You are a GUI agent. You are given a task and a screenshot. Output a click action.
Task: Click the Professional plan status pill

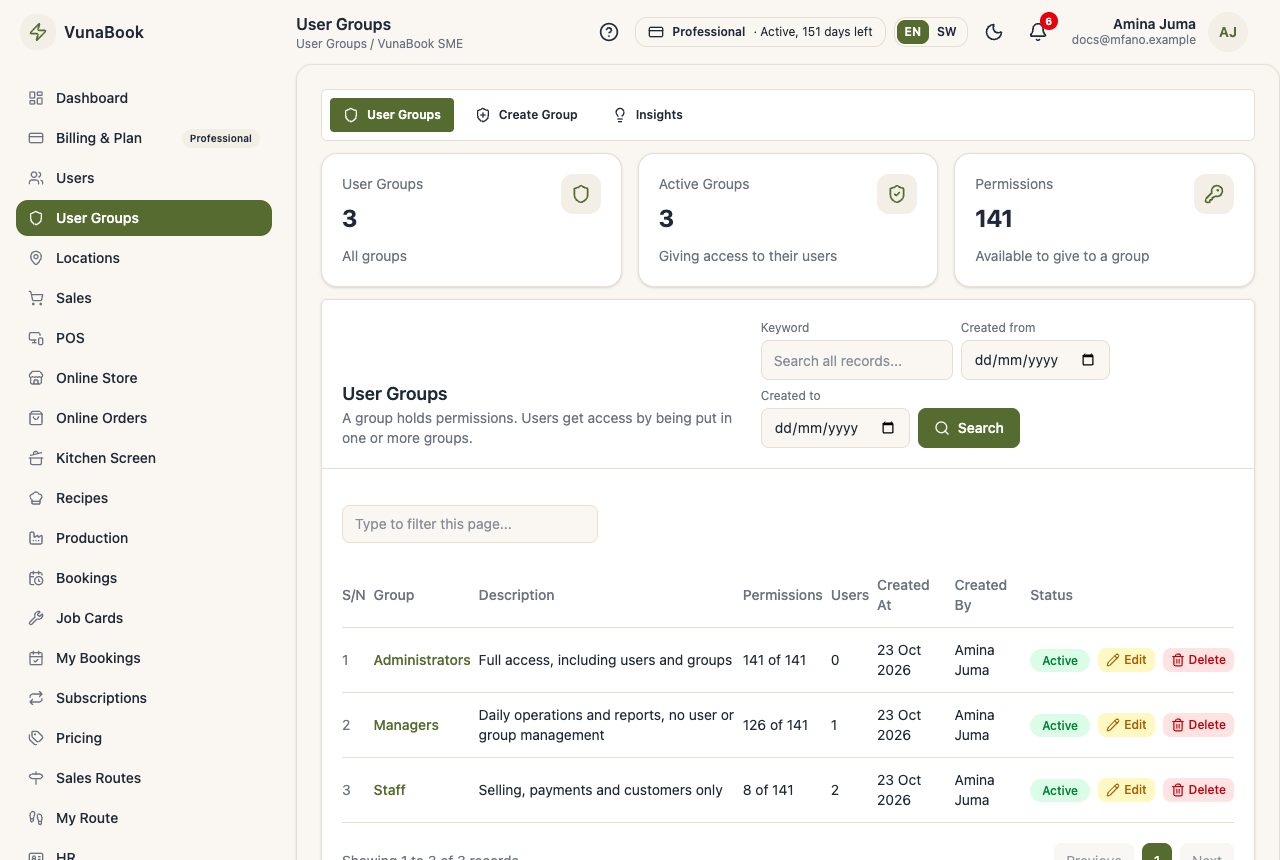pyautogui.click(x=760, y=32)
